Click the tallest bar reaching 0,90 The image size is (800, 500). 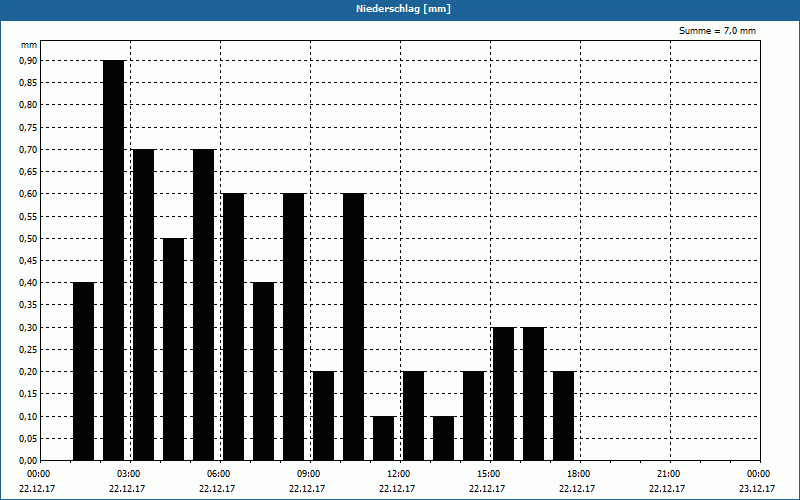(x=114, y=260)
